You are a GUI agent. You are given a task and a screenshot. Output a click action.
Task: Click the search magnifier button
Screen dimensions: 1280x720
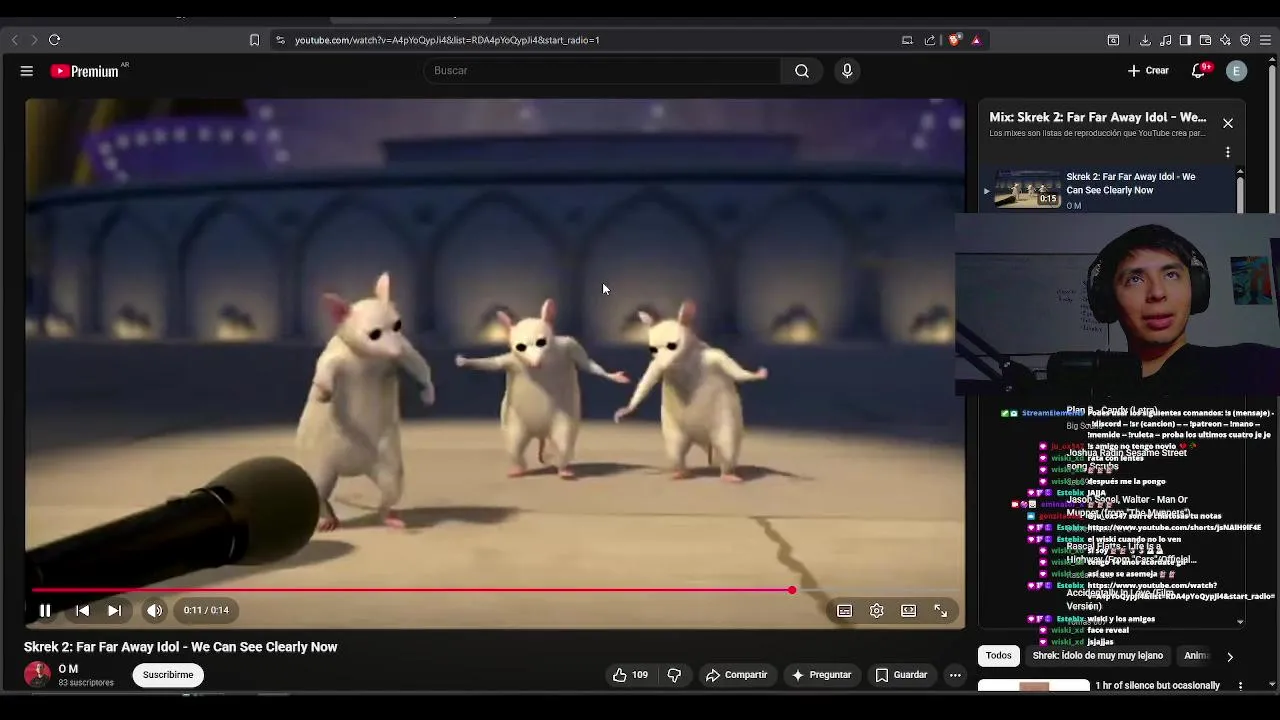click(802, 71)
